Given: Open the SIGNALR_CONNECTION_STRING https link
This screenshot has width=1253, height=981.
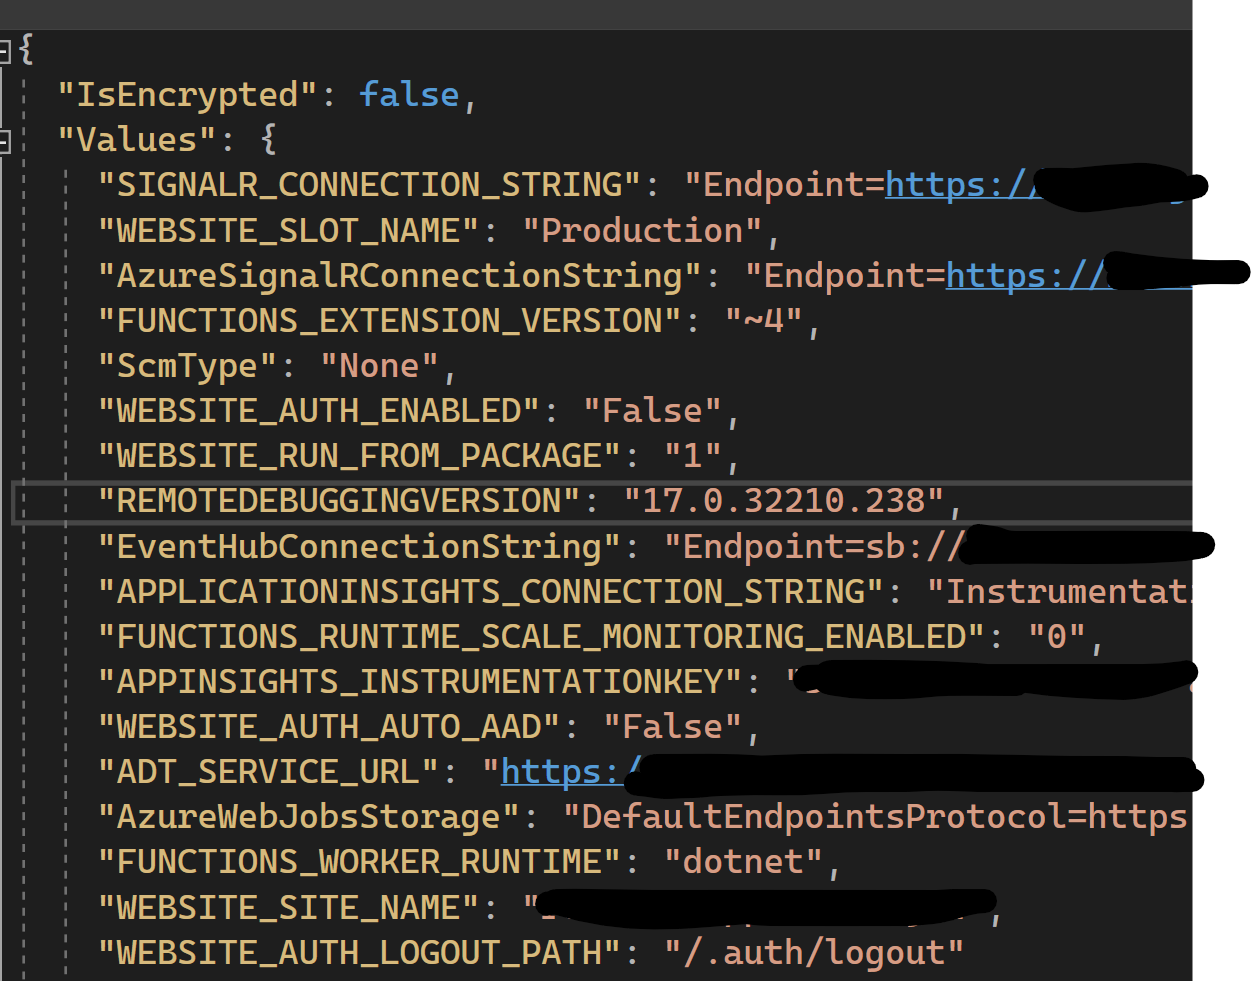Looking at the screenshot, I should tap(961, 185).
